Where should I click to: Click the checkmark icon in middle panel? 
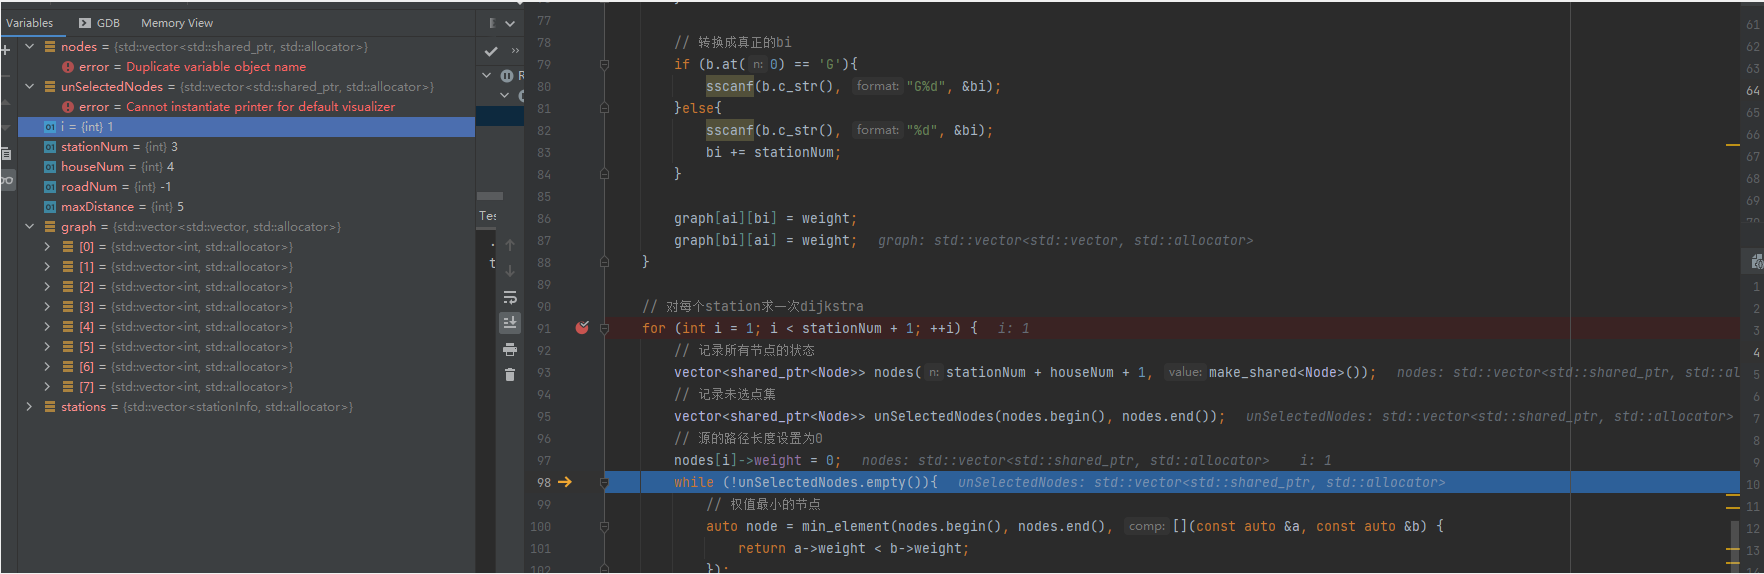491,51
